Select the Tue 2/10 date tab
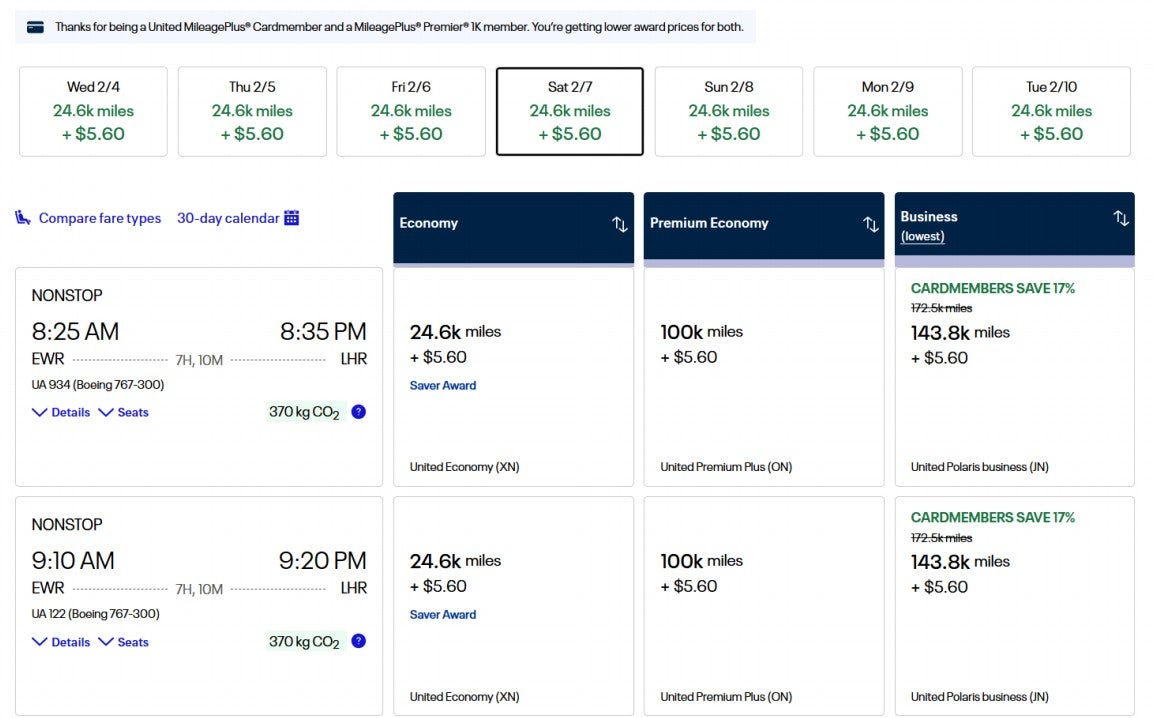The height and width of the screenshot is (718, 1153). (x=1051, y=111)
